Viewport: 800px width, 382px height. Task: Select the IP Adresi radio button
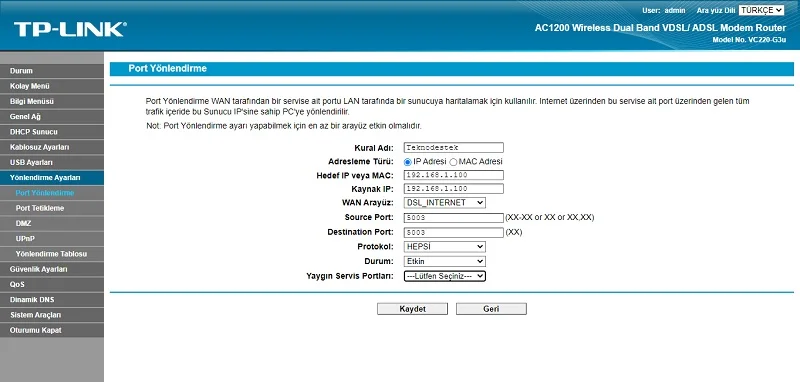[x=408, y=162]
